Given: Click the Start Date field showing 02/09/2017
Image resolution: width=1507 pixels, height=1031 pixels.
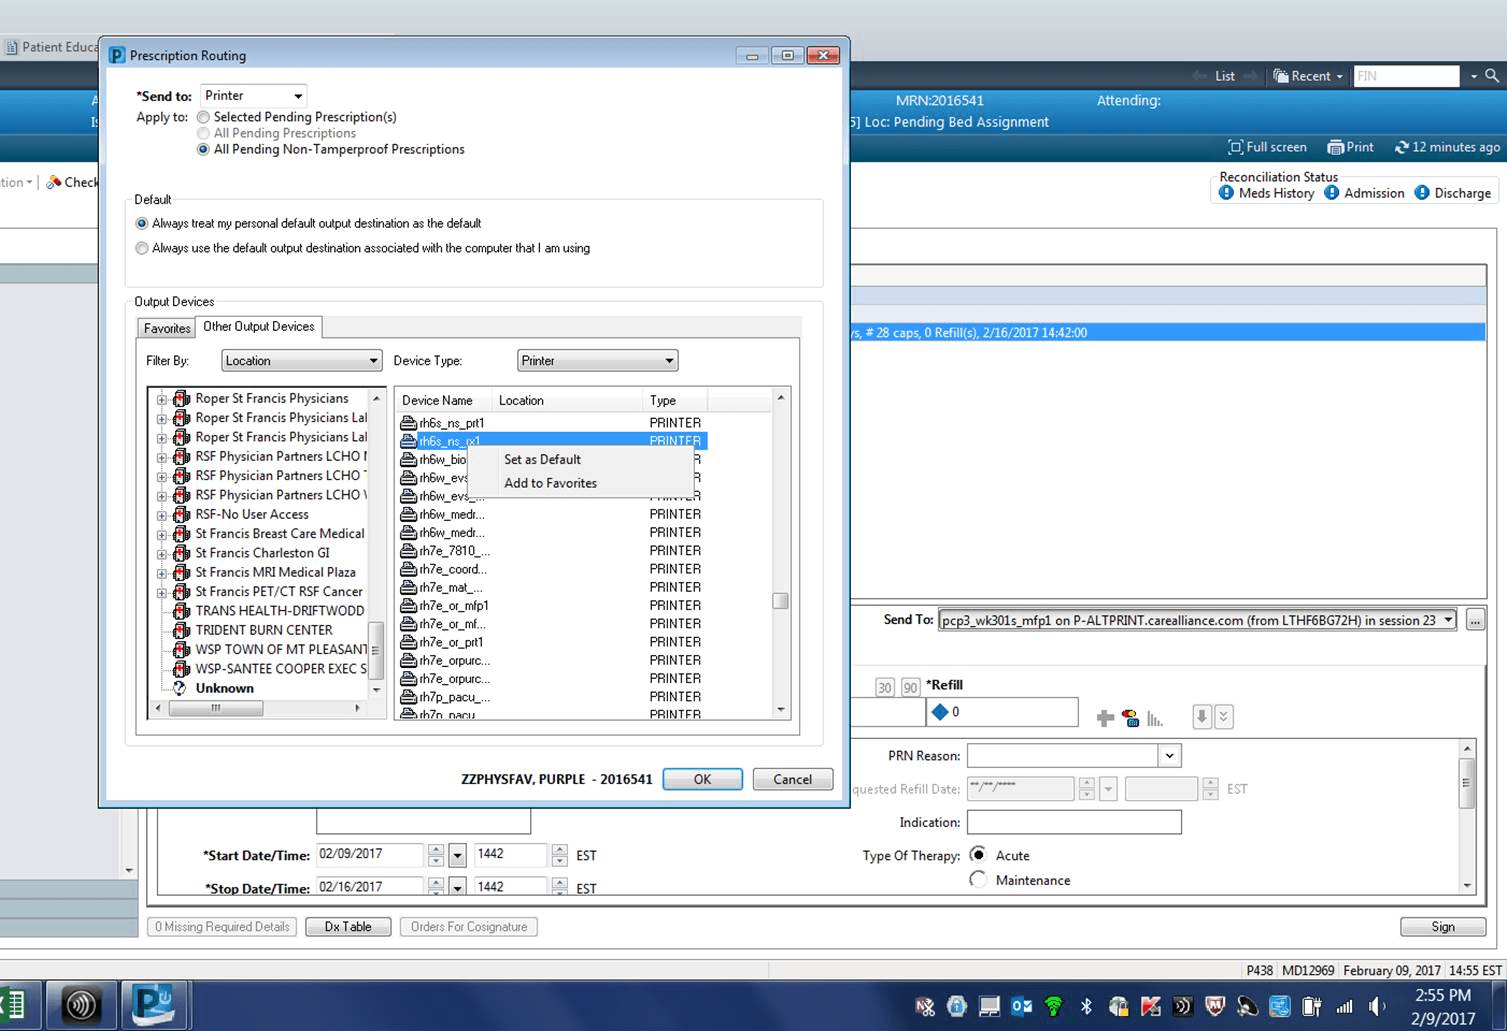Looking at the screenshot, I should pyautogui.click(x=370, y=854).
